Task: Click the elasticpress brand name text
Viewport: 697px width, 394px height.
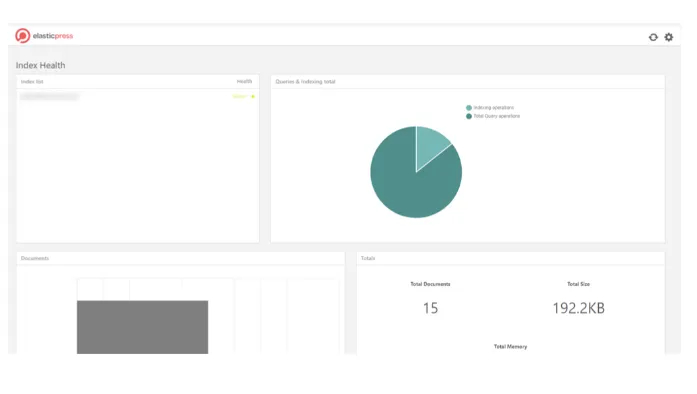Action: 53,36
